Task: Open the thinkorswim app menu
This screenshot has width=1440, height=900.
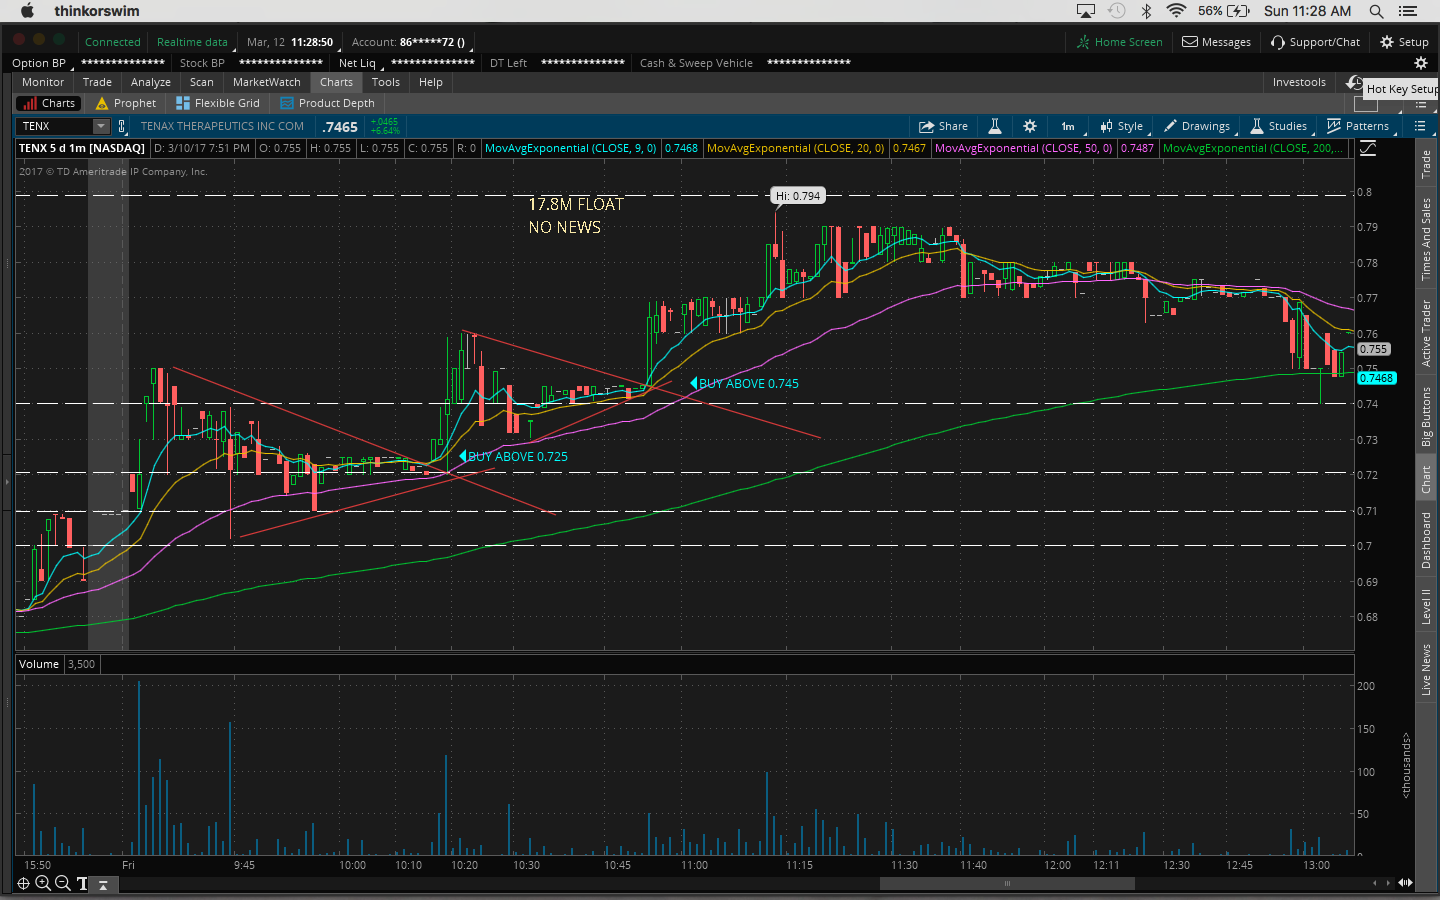Action: 97,11
